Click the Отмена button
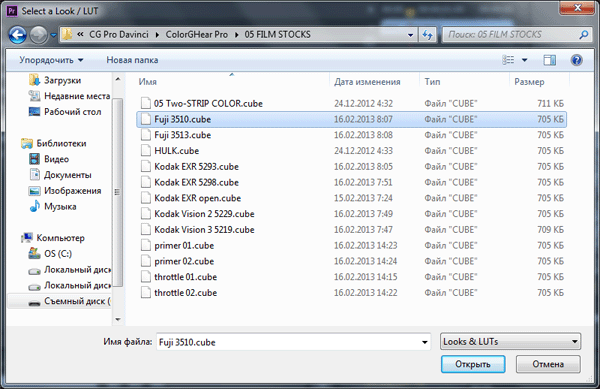 coord(548,364)
